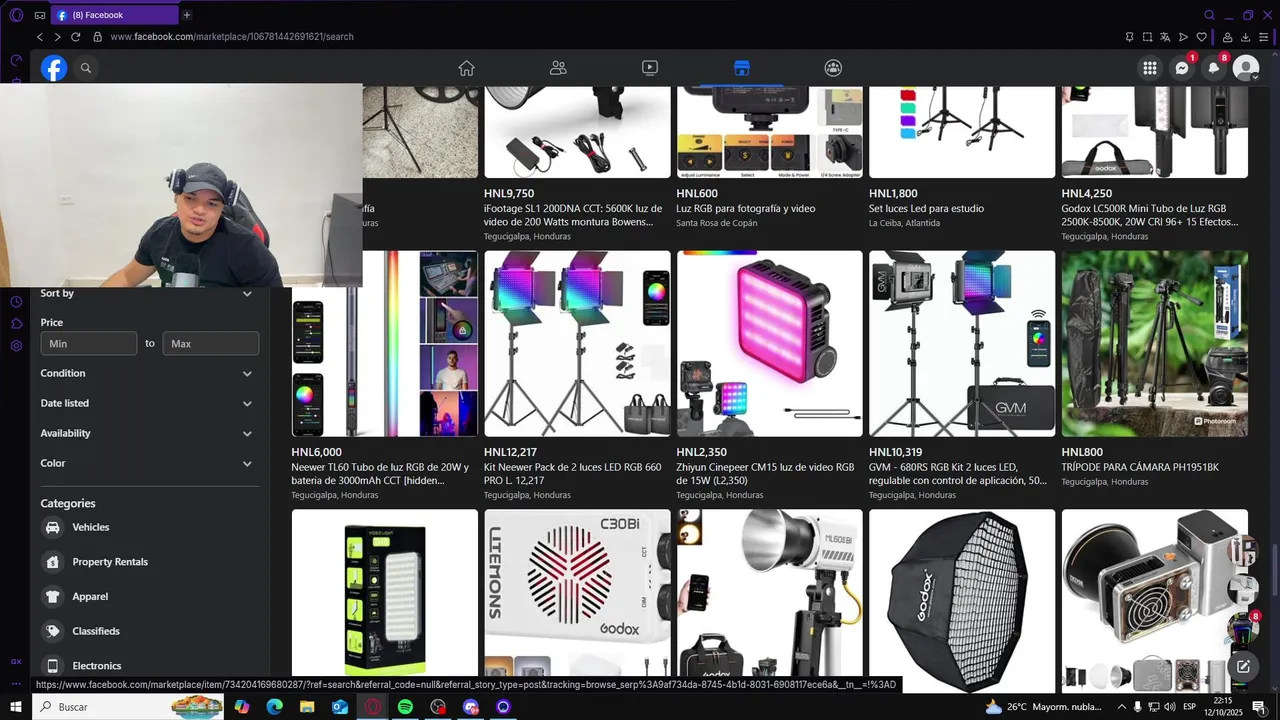1280x720 pixels.
Task: Click the HNL12,217 price text
Action: click(510, 452)
